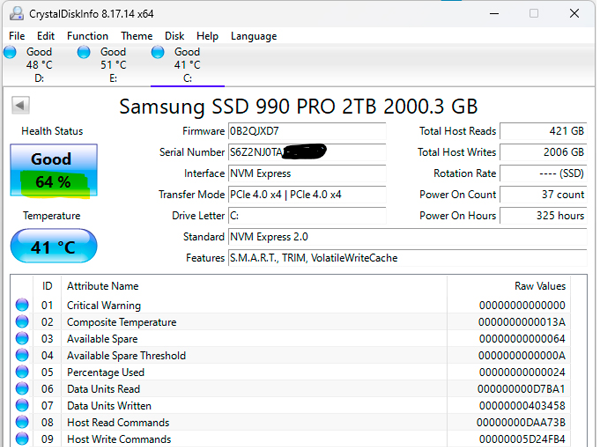Click status orb beside Host Write Commands

pos(22,439)
